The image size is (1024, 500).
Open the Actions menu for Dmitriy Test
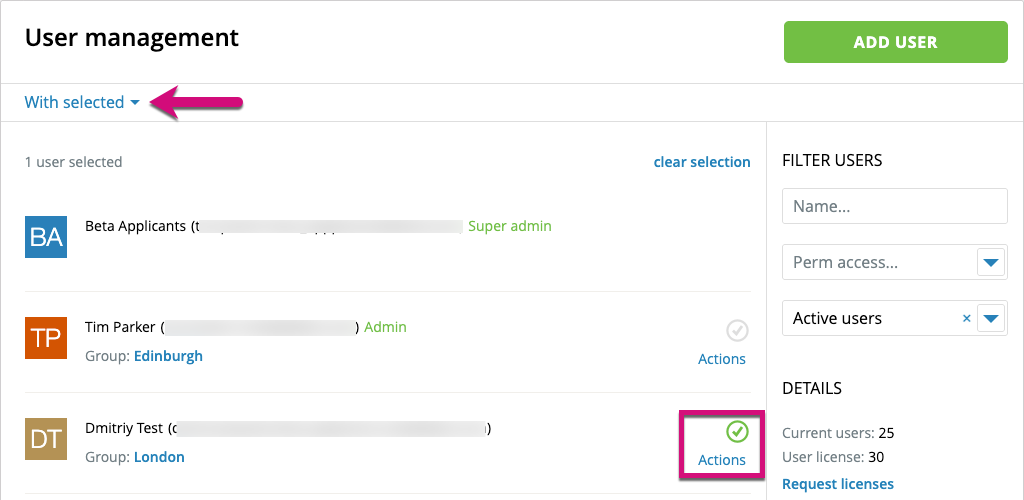point(722,460)
